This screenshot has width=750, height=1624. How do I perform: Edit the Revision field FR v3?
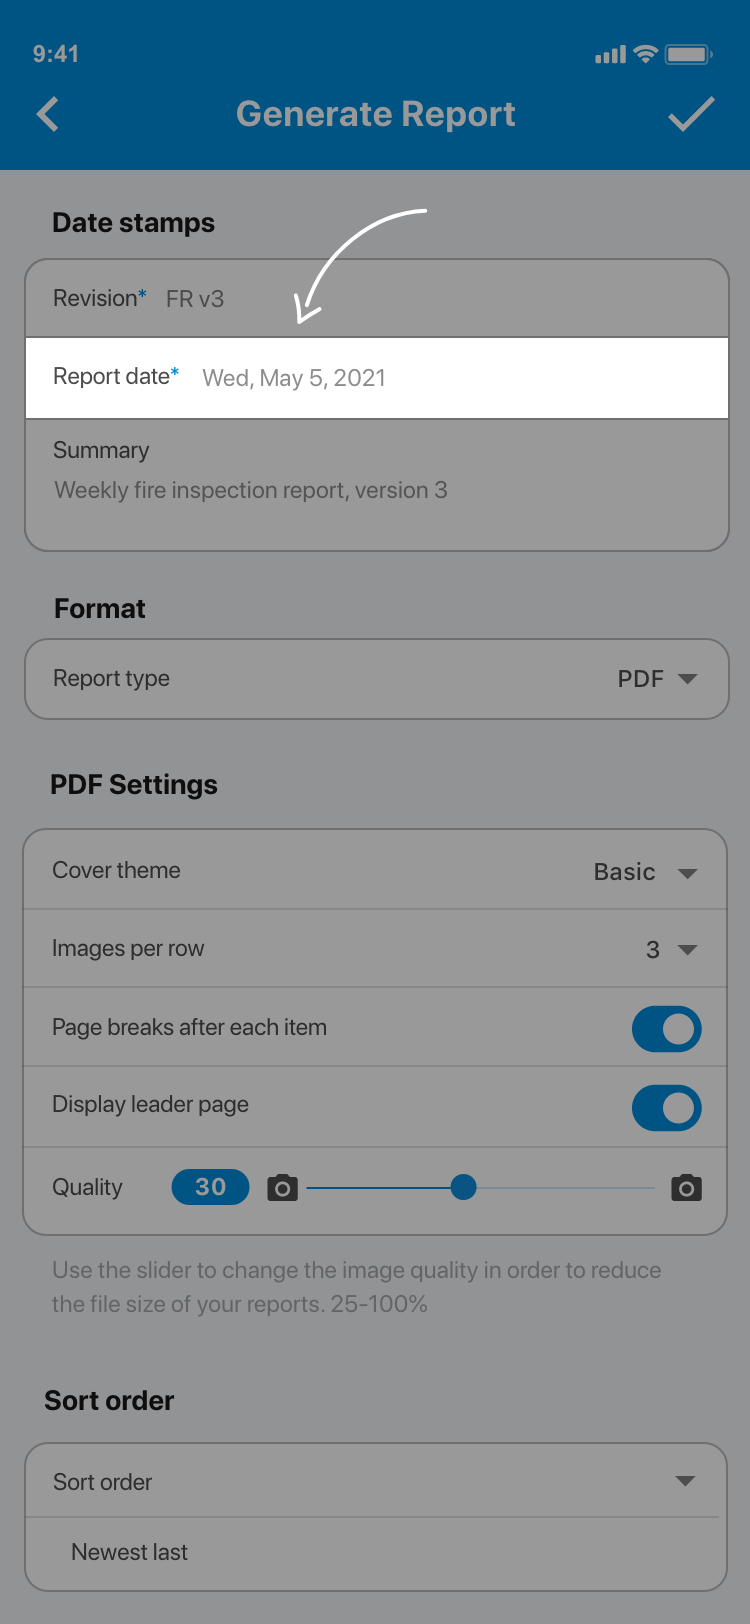coord(195,299)
